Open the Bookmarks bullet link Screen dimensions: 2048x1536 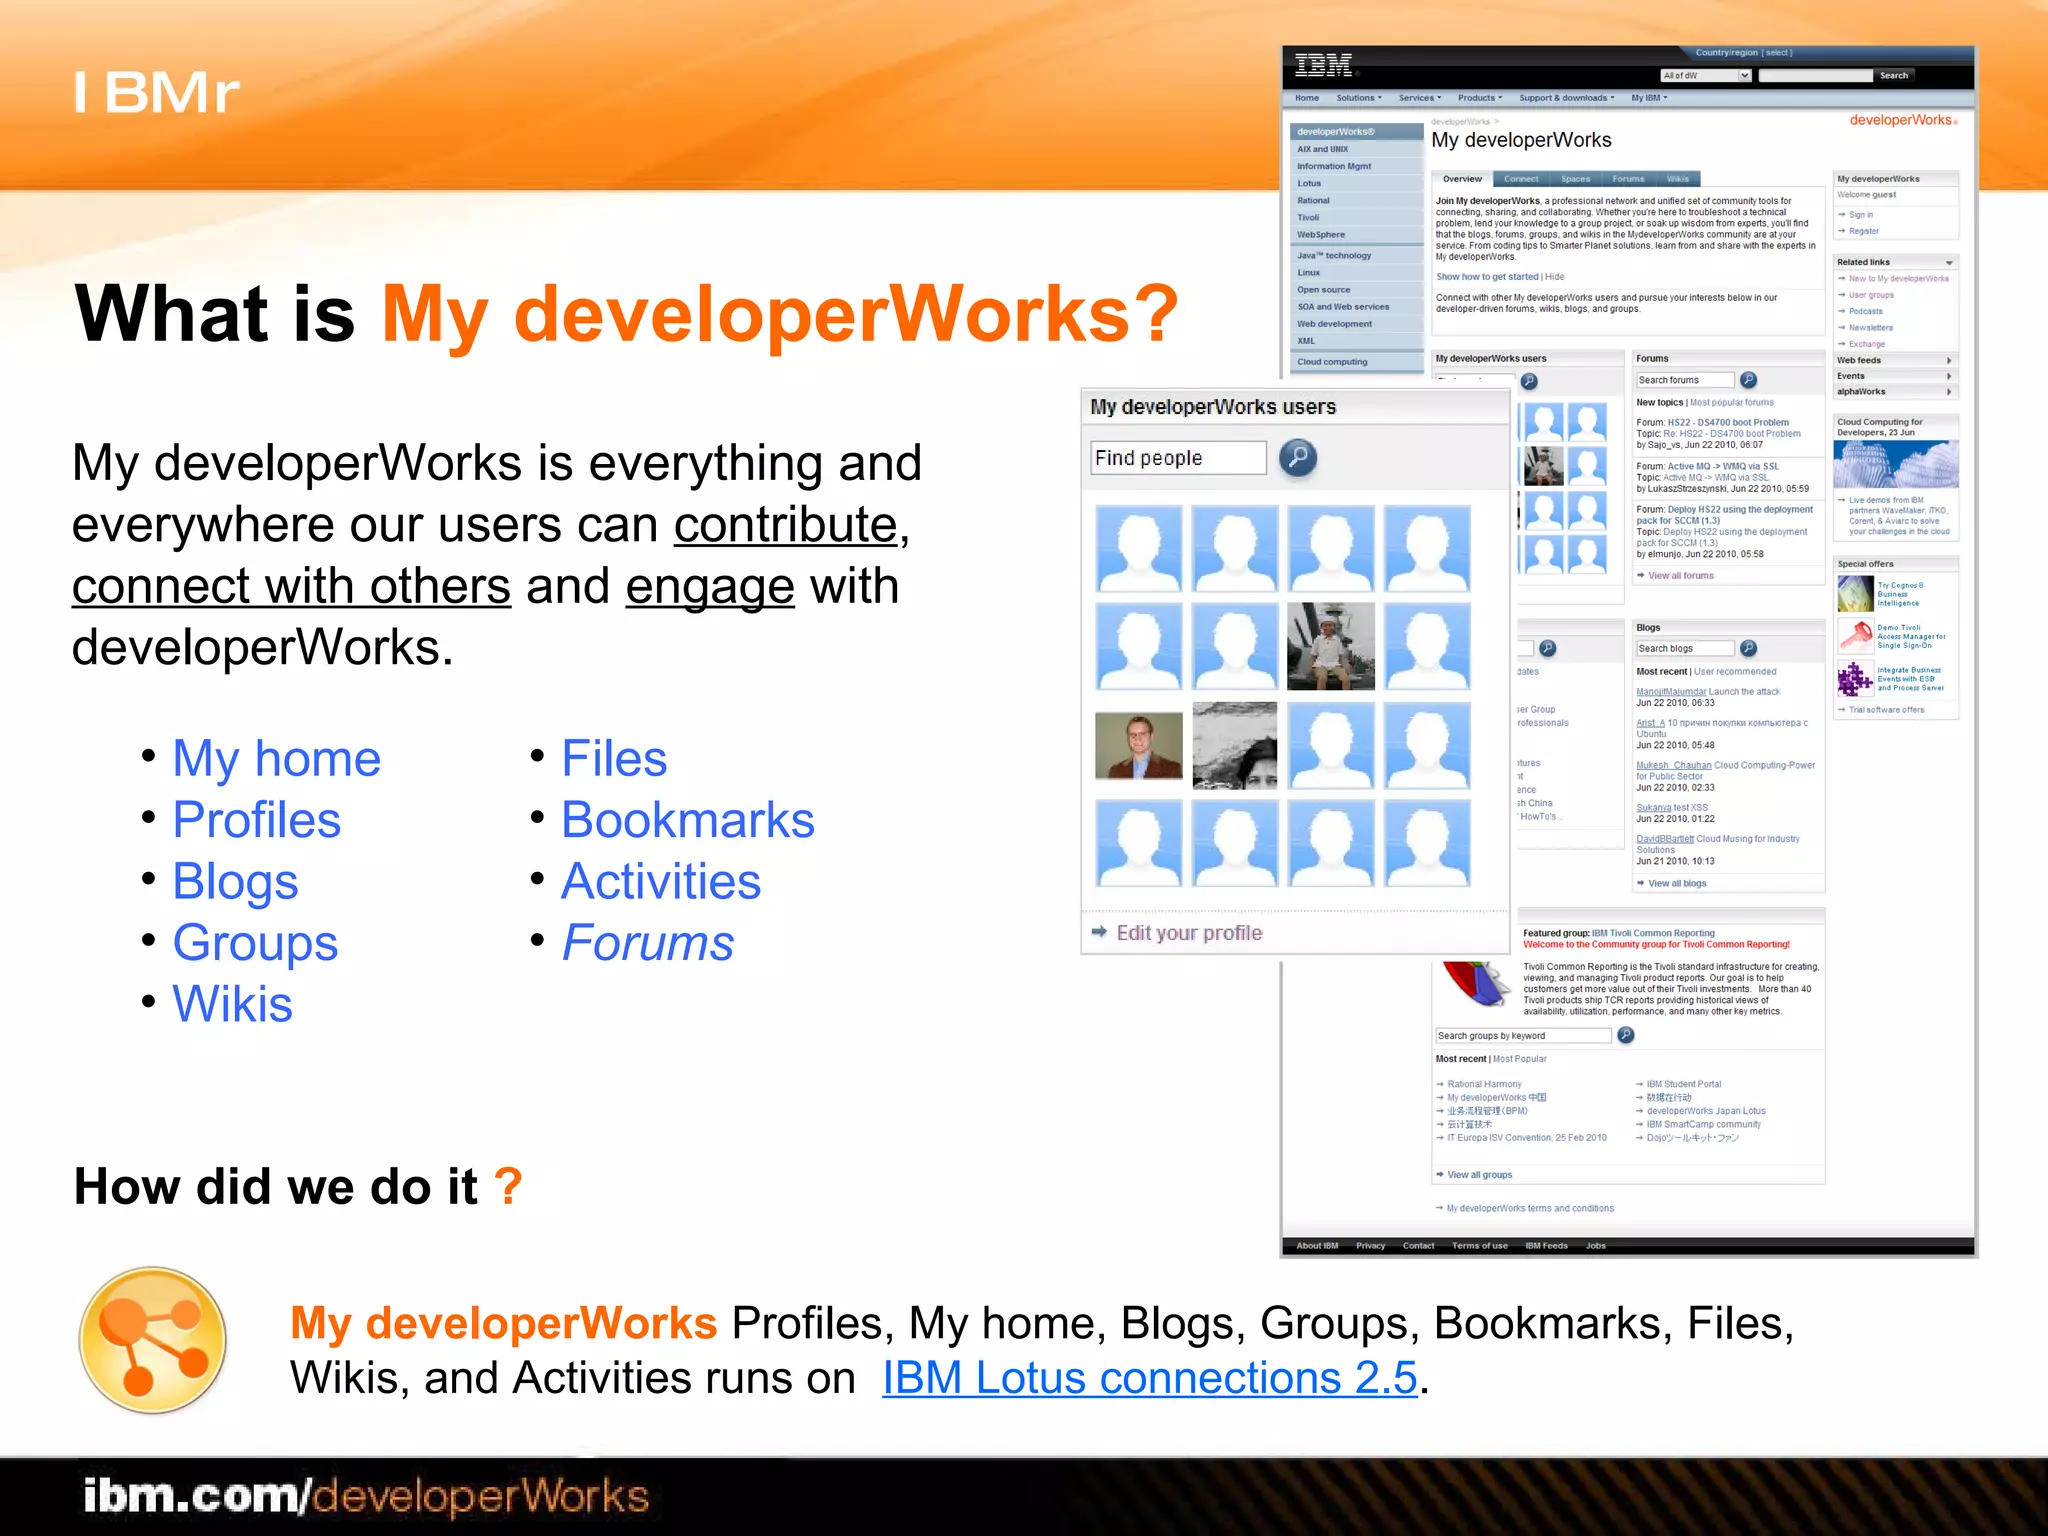tap(687, 820)
